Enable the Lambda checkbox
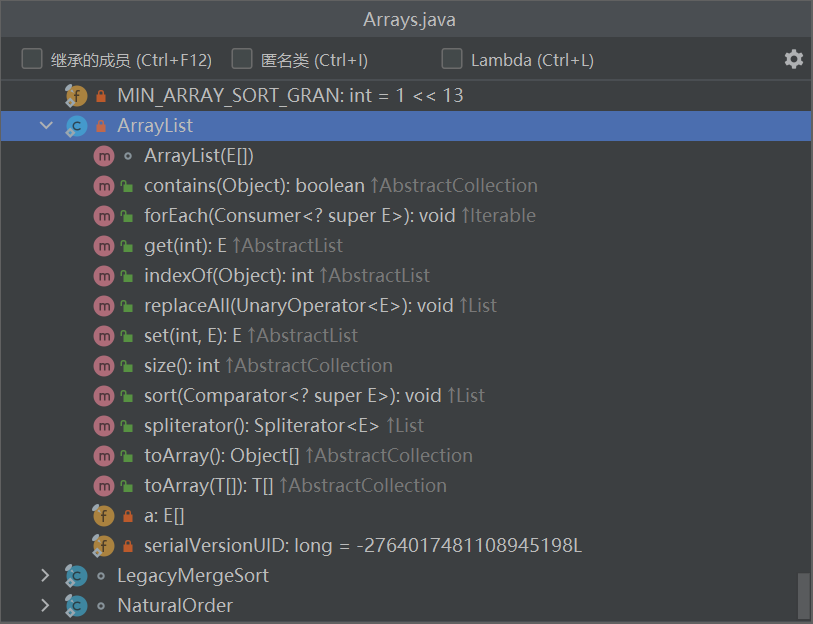 click(x=451, y=59)
